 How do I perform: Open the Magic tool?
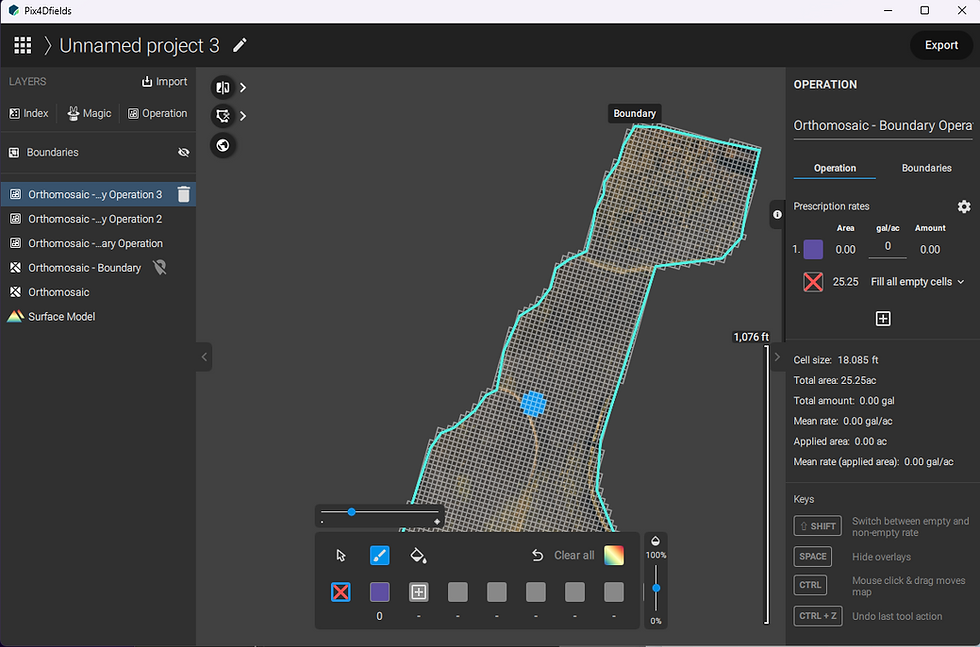89,113
